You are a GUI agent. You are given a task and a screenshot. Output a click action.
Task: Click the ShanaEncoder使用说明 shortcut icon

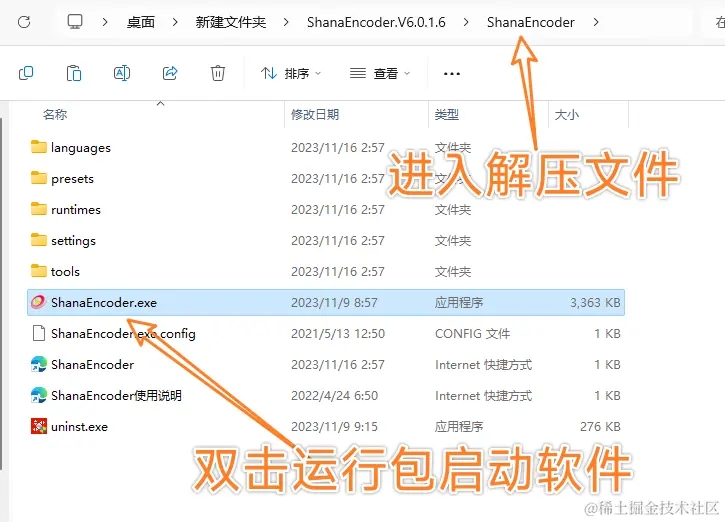pos(39,395)
